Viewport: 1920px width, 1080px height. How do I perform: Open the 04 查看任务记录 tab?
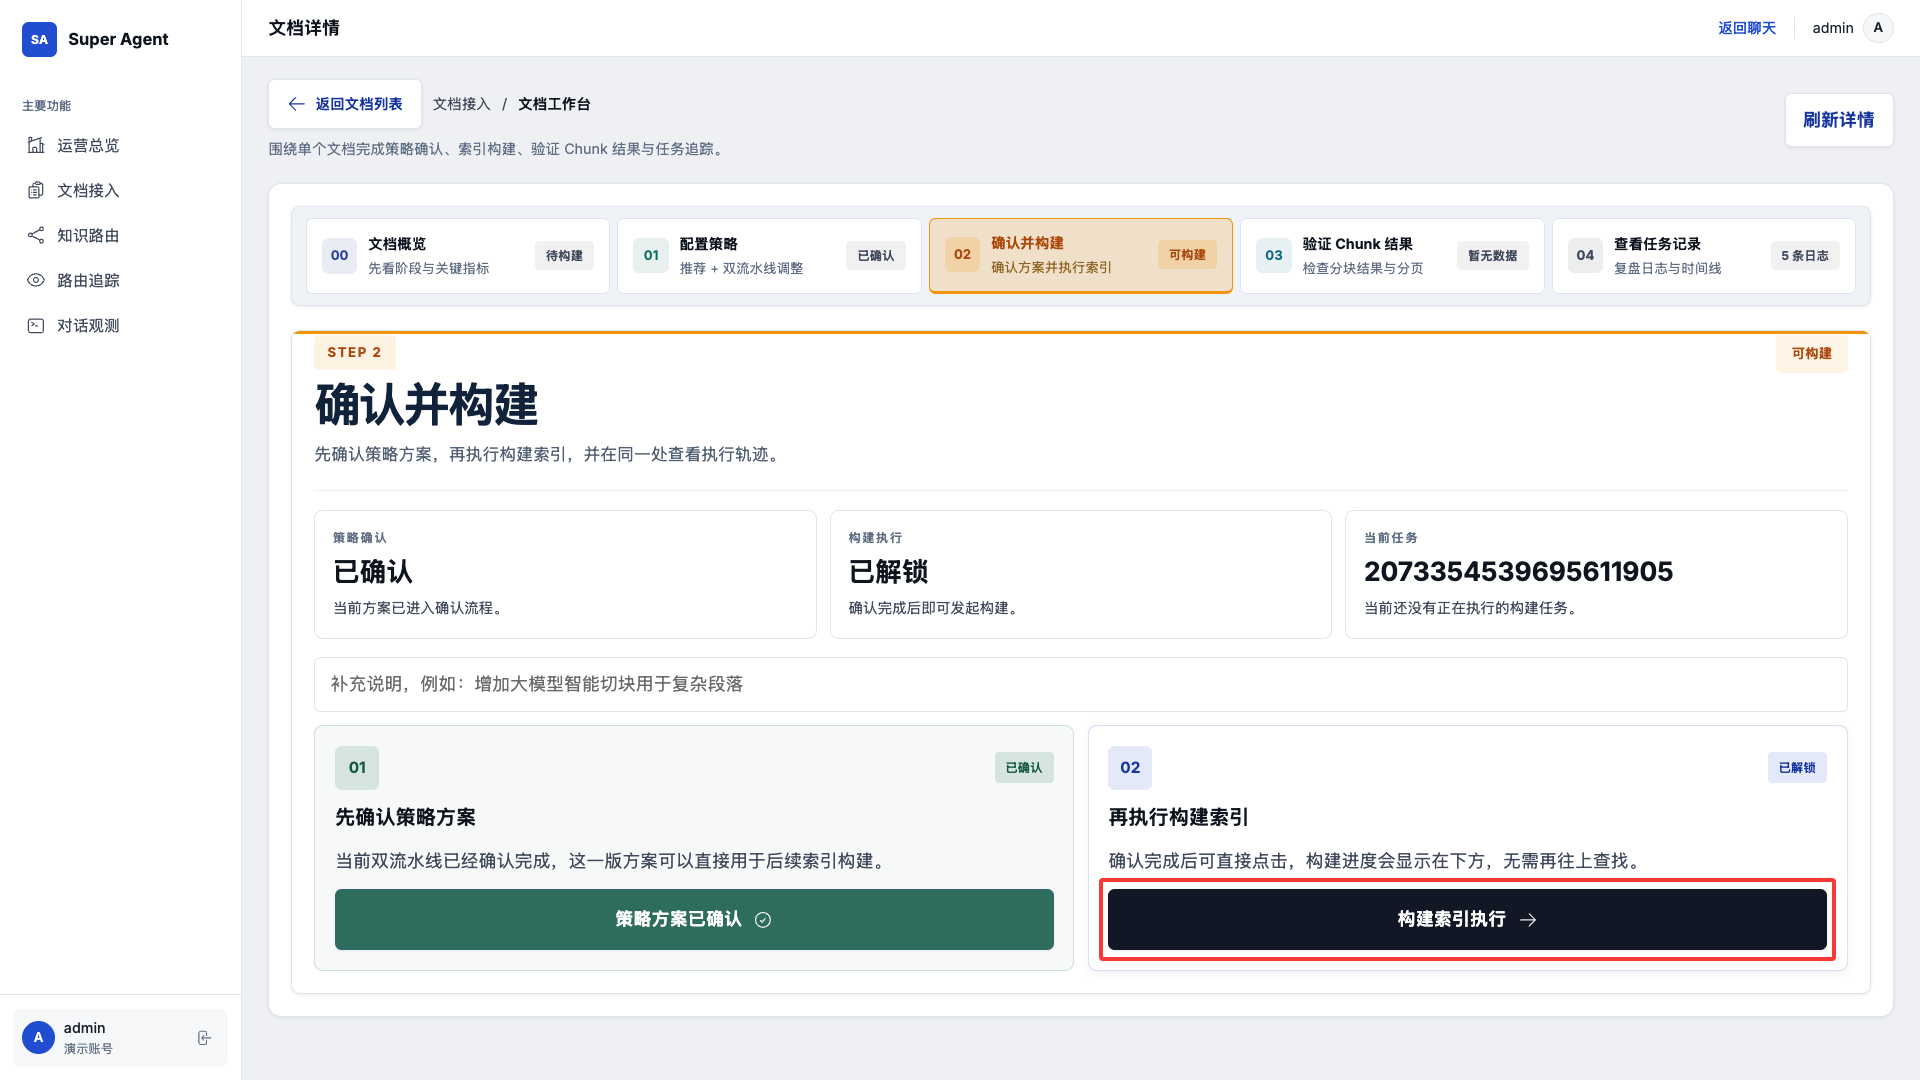pos(1703,256)
